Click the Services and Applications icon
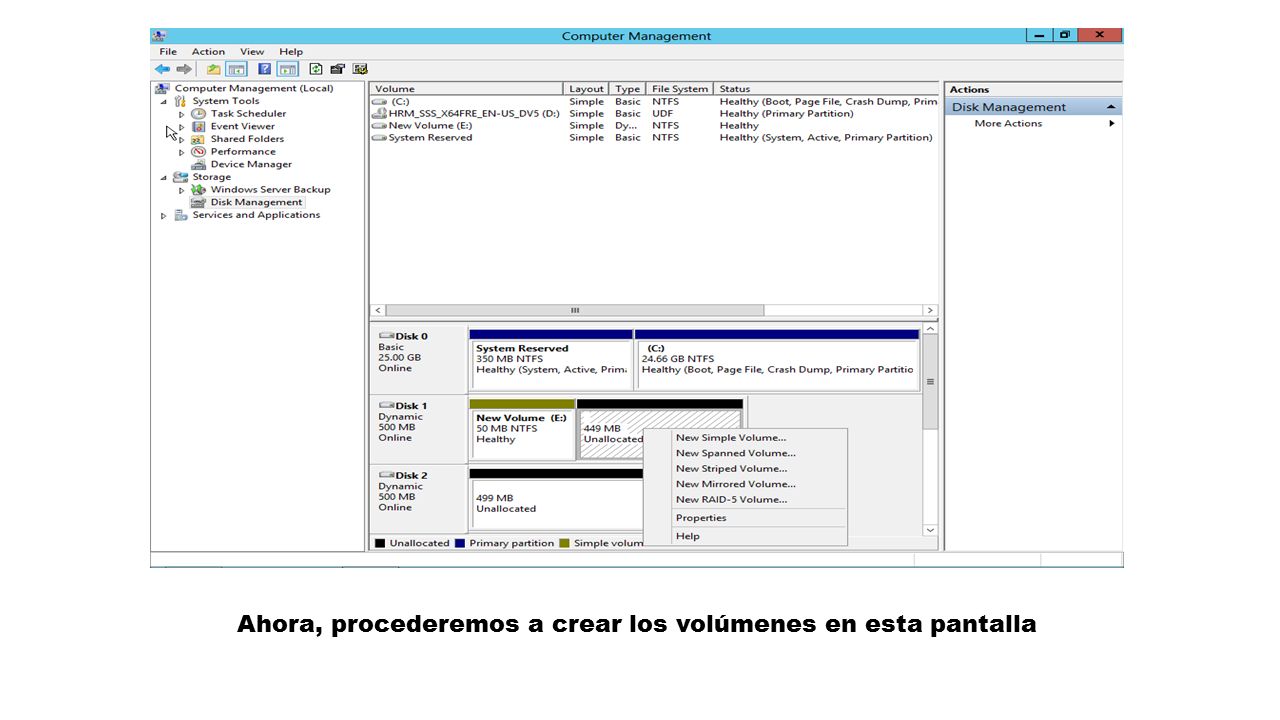1280x720 pixels. pyautogui.click(x=181, y=215)
